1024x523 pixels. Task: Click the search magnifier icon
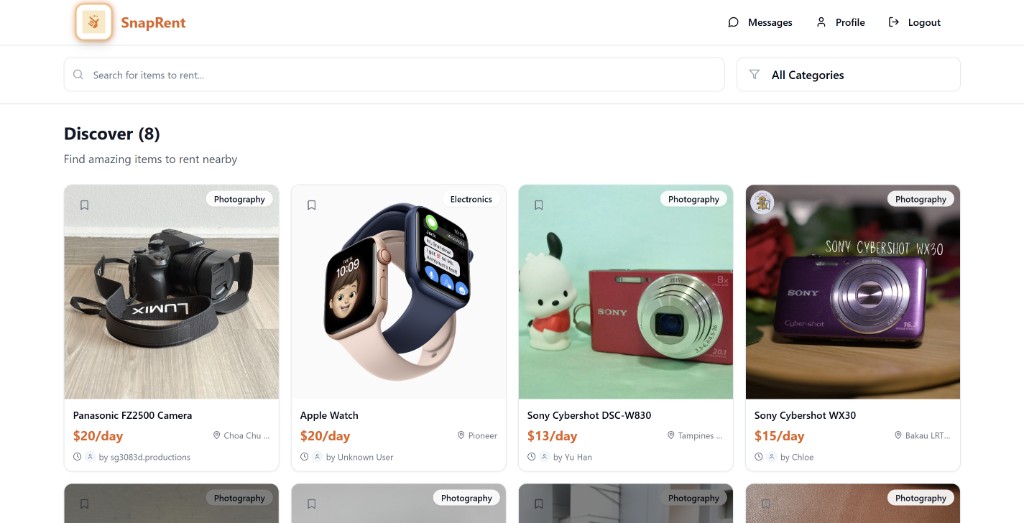(79, 75)
